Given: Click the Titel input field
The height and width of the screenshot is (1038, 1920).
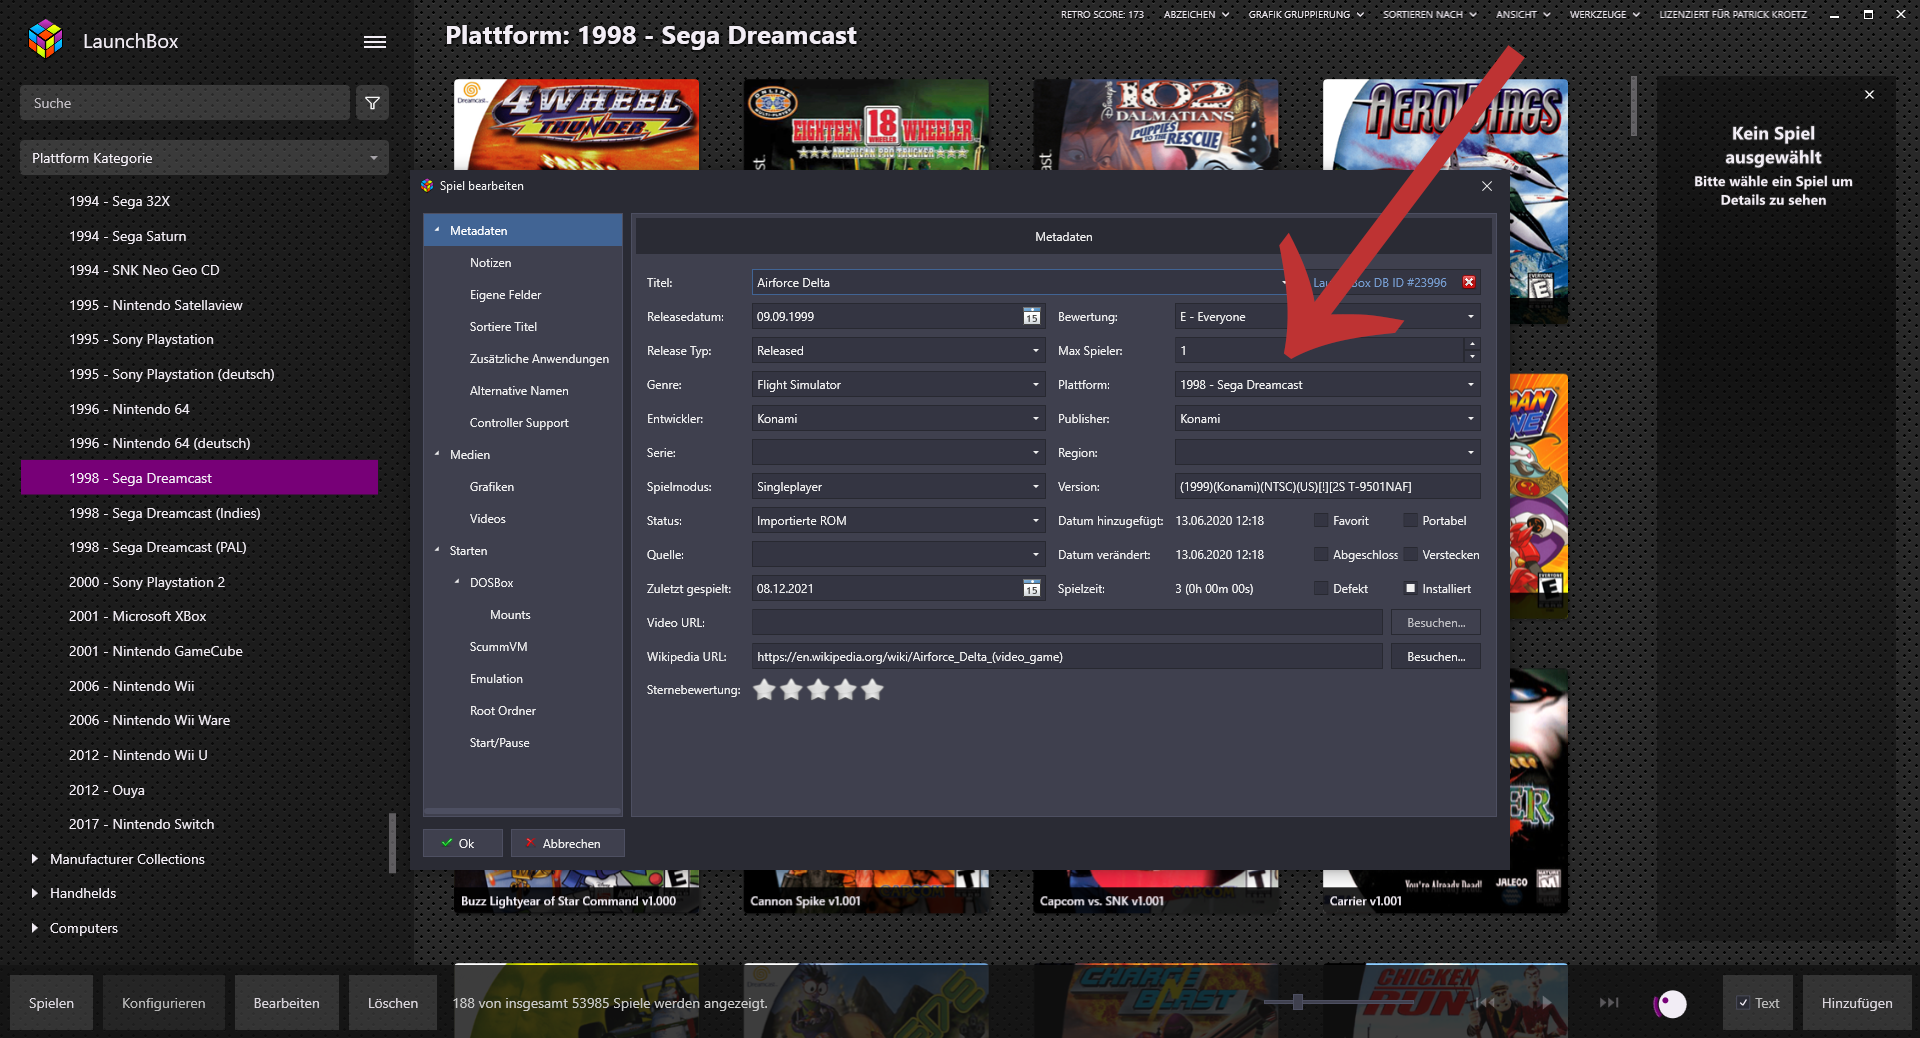Looking at the screenshot, I should point(1022,283).
